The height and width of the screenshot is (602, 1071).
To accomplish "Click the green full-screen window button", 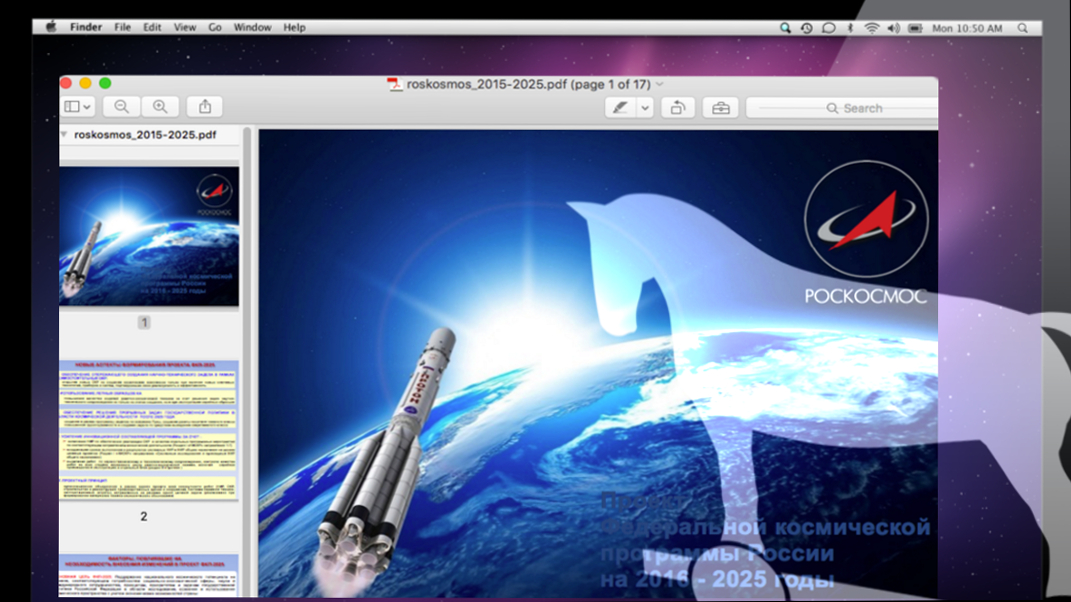I will click(x=105, y=83).
